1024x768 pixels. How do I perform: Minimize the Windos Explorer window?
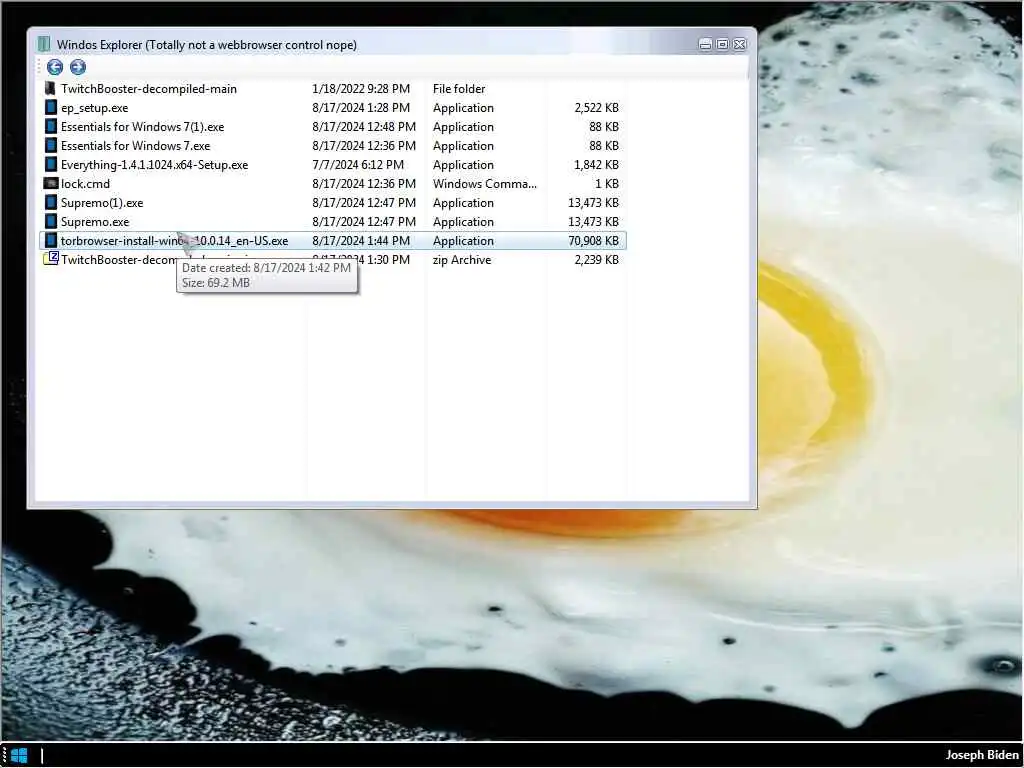(x=705, y=44)
